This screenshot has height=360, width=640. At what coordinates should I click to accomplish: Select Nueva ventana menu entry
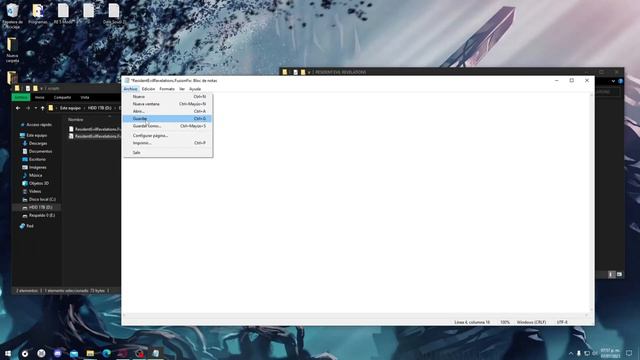pos(167,104)
